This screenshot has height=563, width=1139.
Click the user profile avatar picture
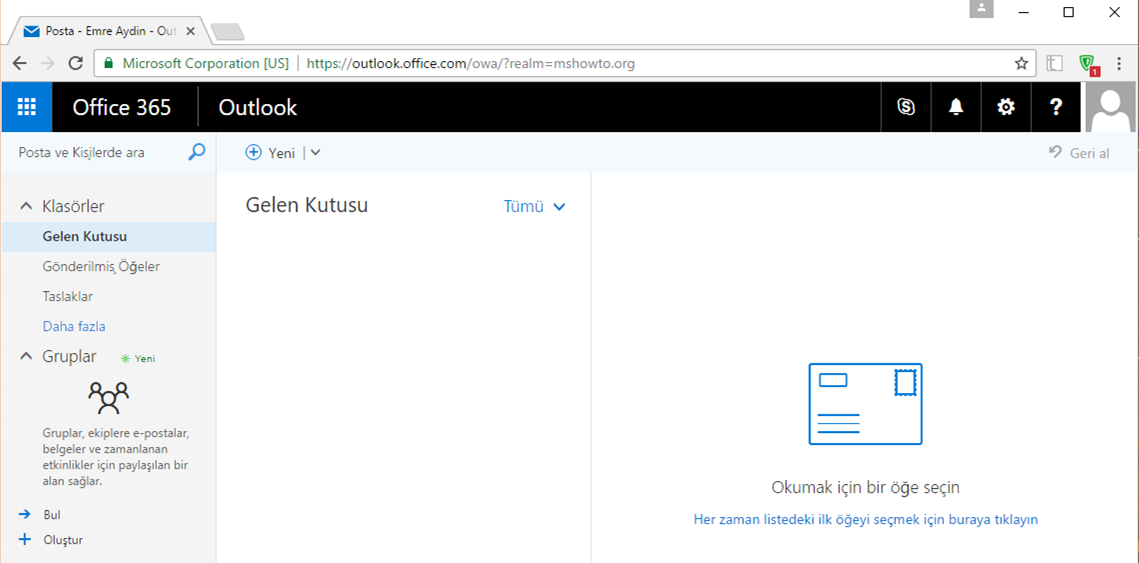point(1111,108)
